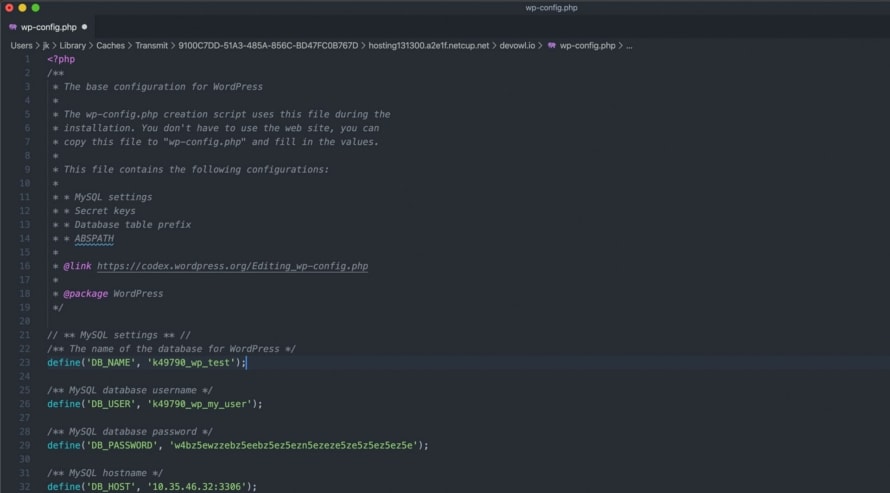
Task: Select the wp-config.php editor tab
Action: pos(48,27)
